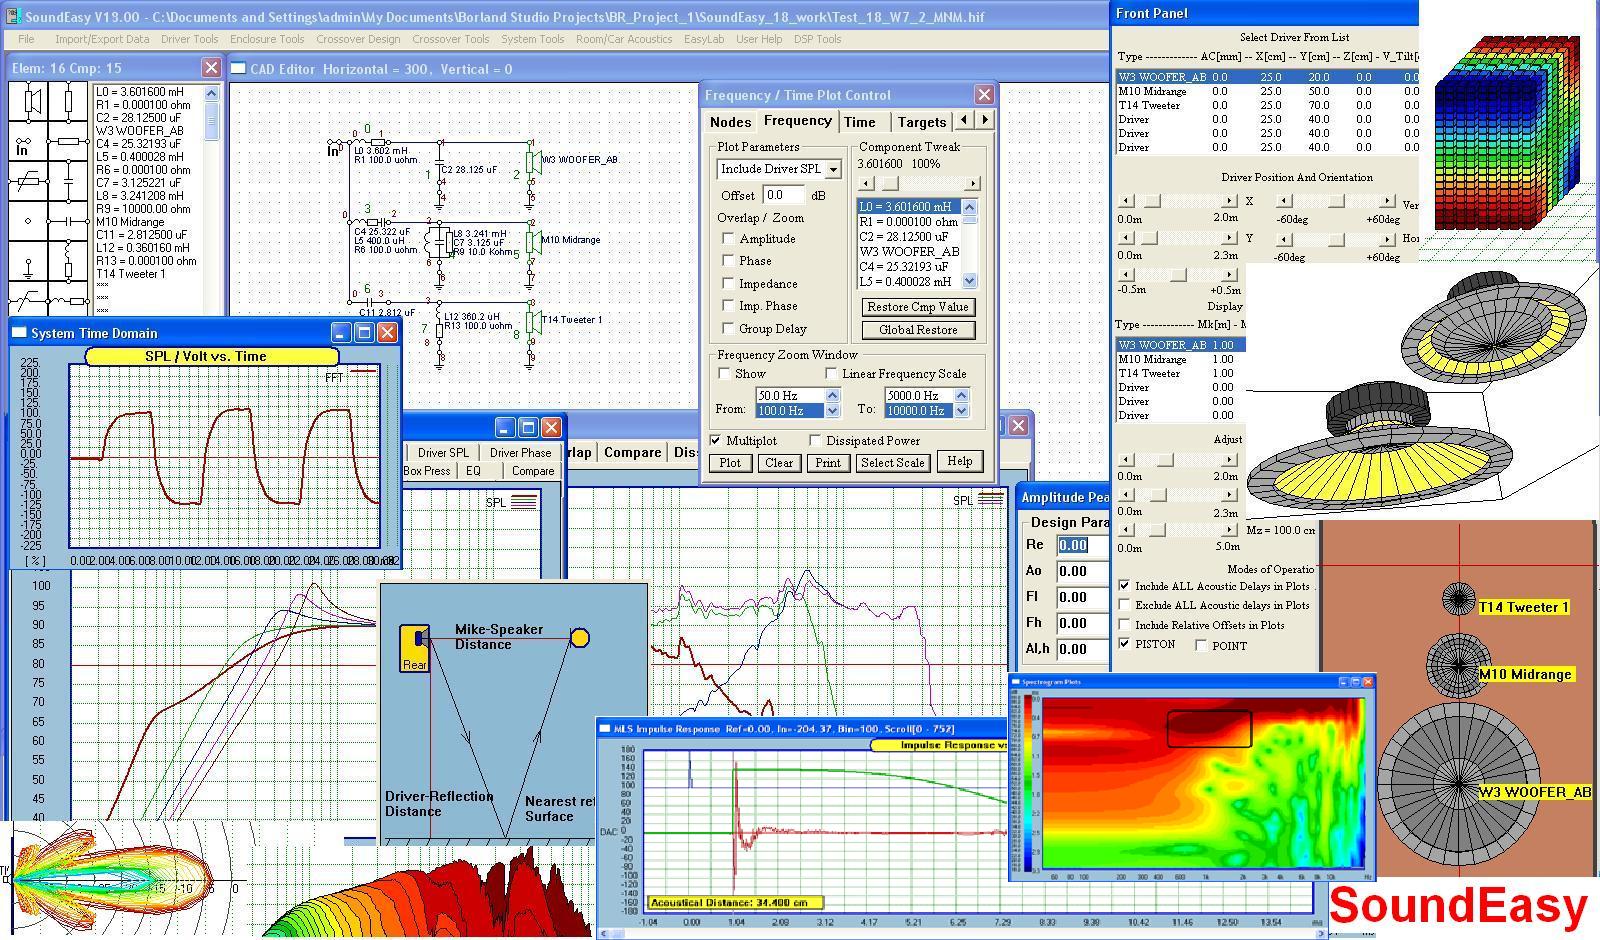This screenshot has height=940, width=1600.
Task: Click left tab-scroll arrow in Plot Control
Action: pyautogui.click(x=965, y=119)
